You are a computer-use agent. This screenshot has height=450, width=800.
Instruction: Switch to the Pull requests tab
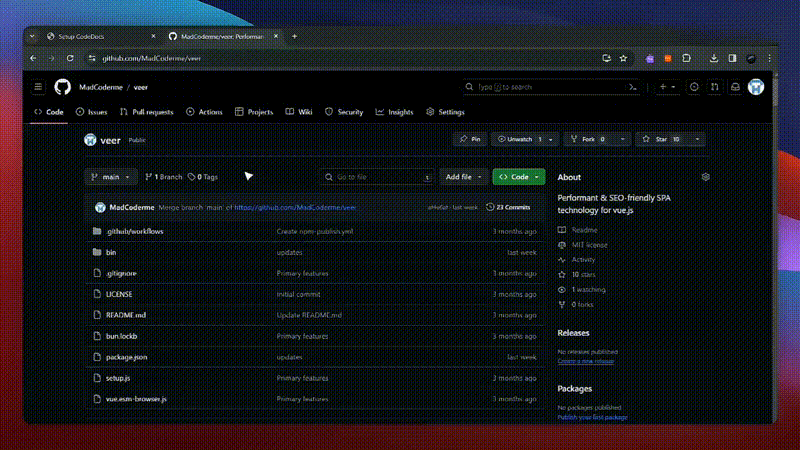click(x=146, y=112)
